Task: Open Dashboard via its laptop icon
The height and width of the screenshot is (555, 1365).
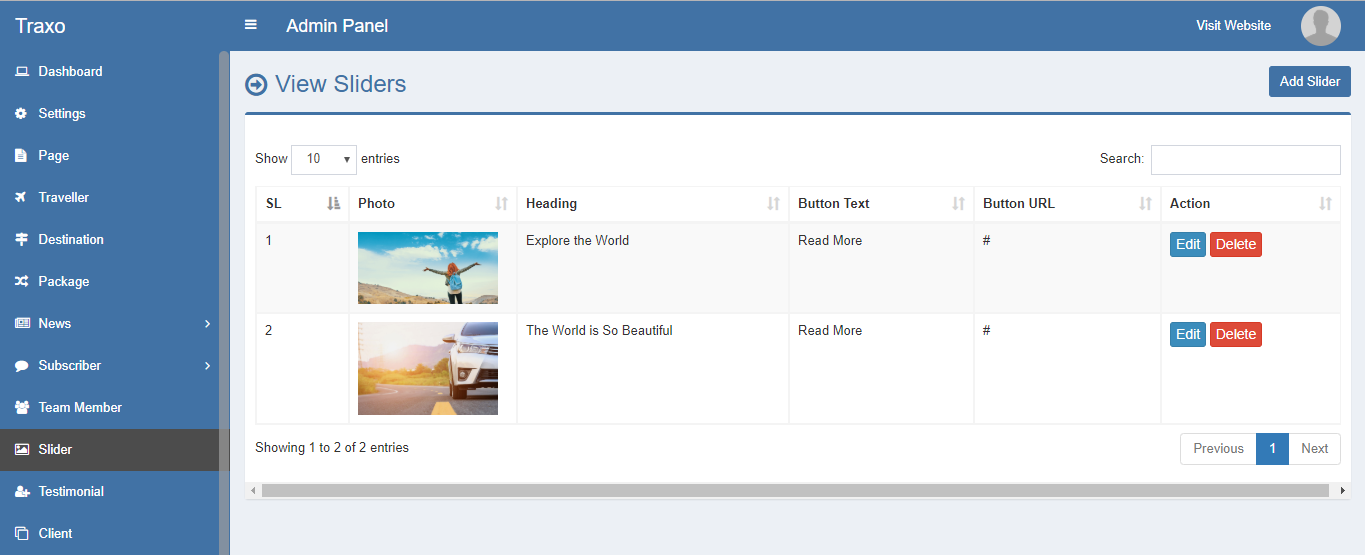Action: pos(21,72)
